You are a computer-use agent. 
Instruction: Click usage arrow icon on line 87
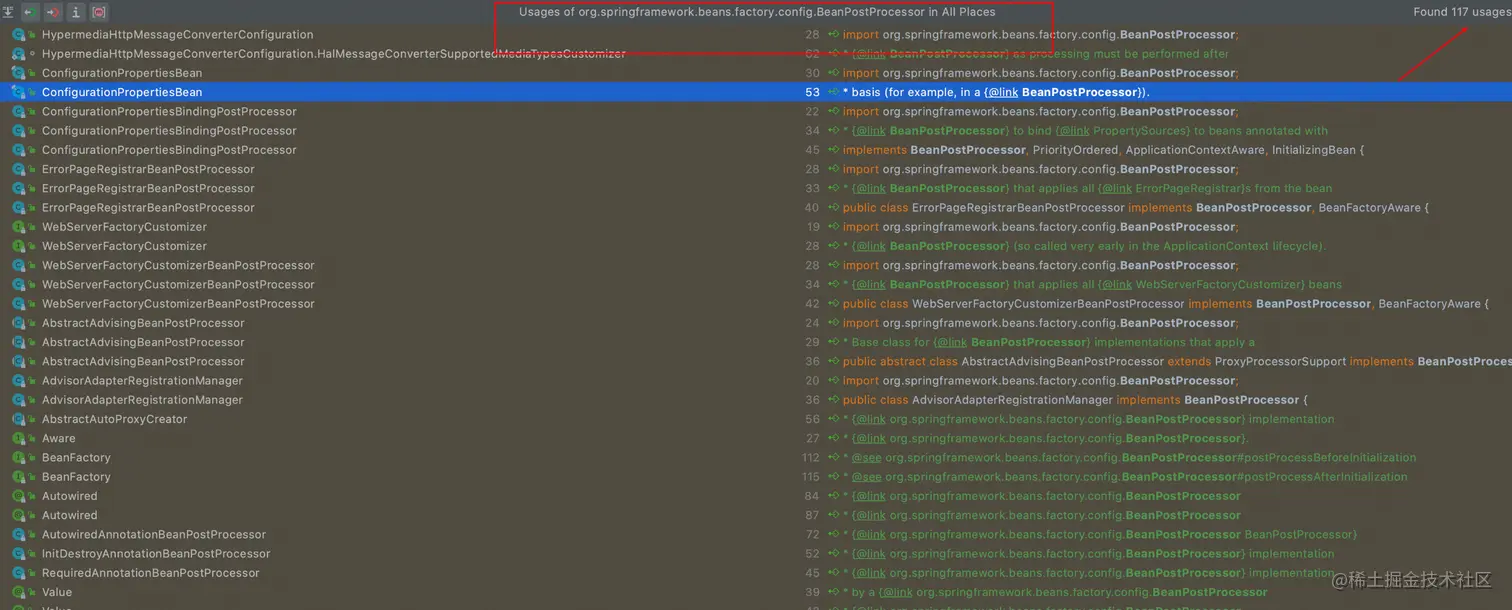click(x=833, y=515)
